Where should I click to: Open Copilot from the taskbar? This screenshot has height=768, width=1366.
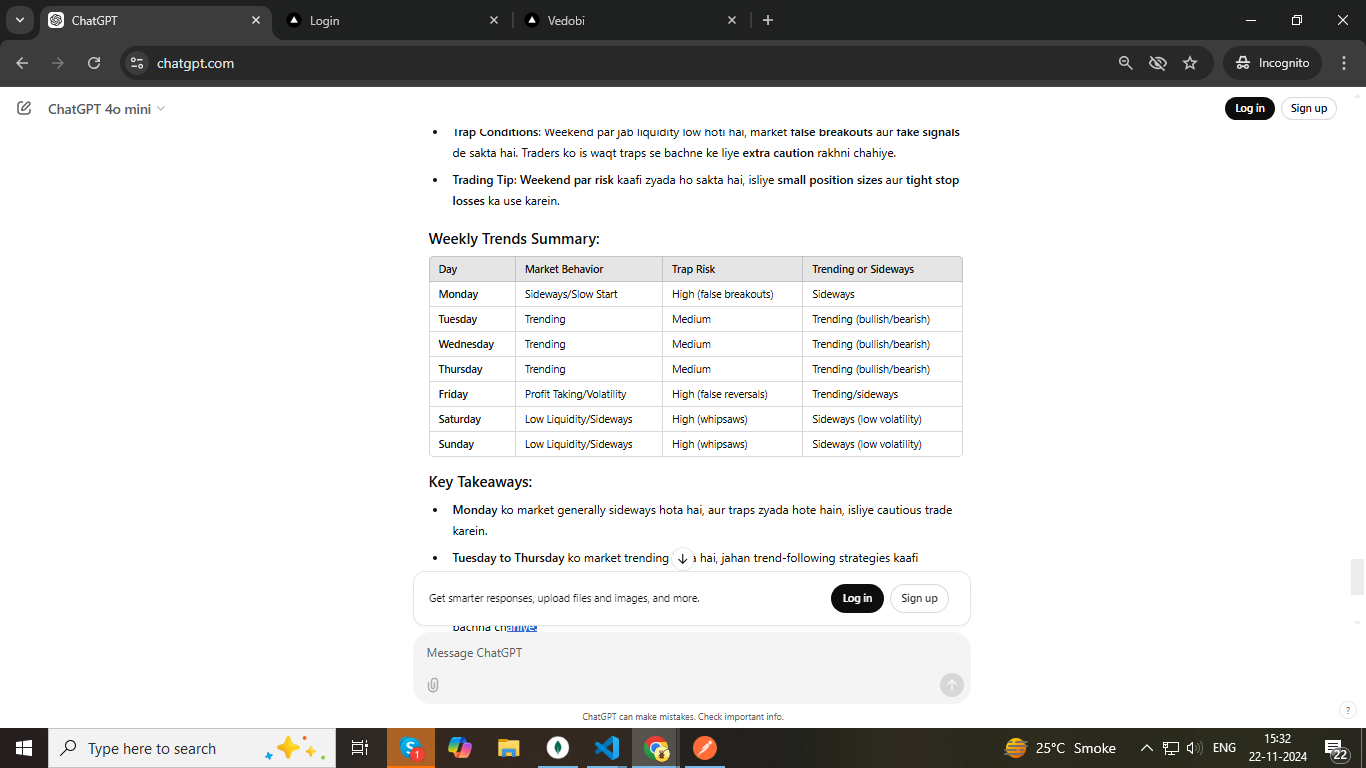click(460, 748)
